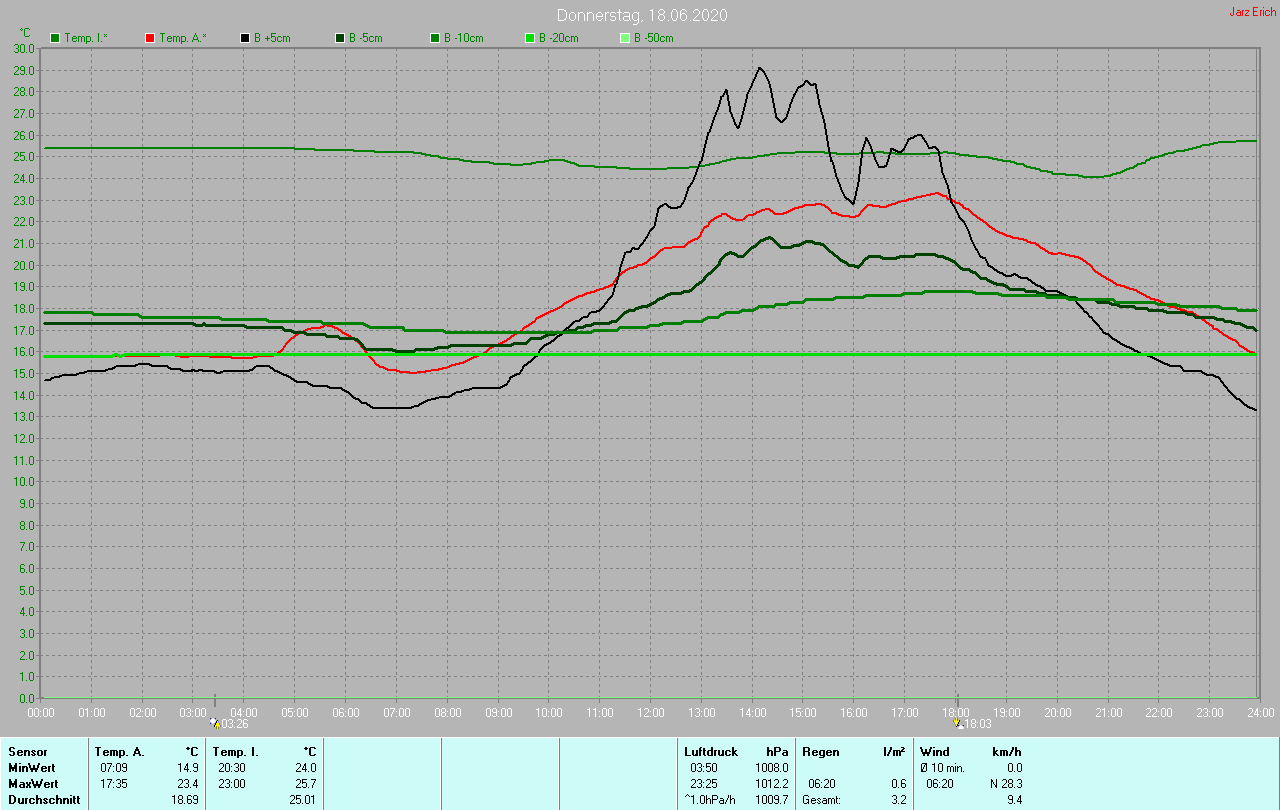1280x810 pixels.
Task: Click the 'B -20cm' legend label
Action: (x=559, y=38)
